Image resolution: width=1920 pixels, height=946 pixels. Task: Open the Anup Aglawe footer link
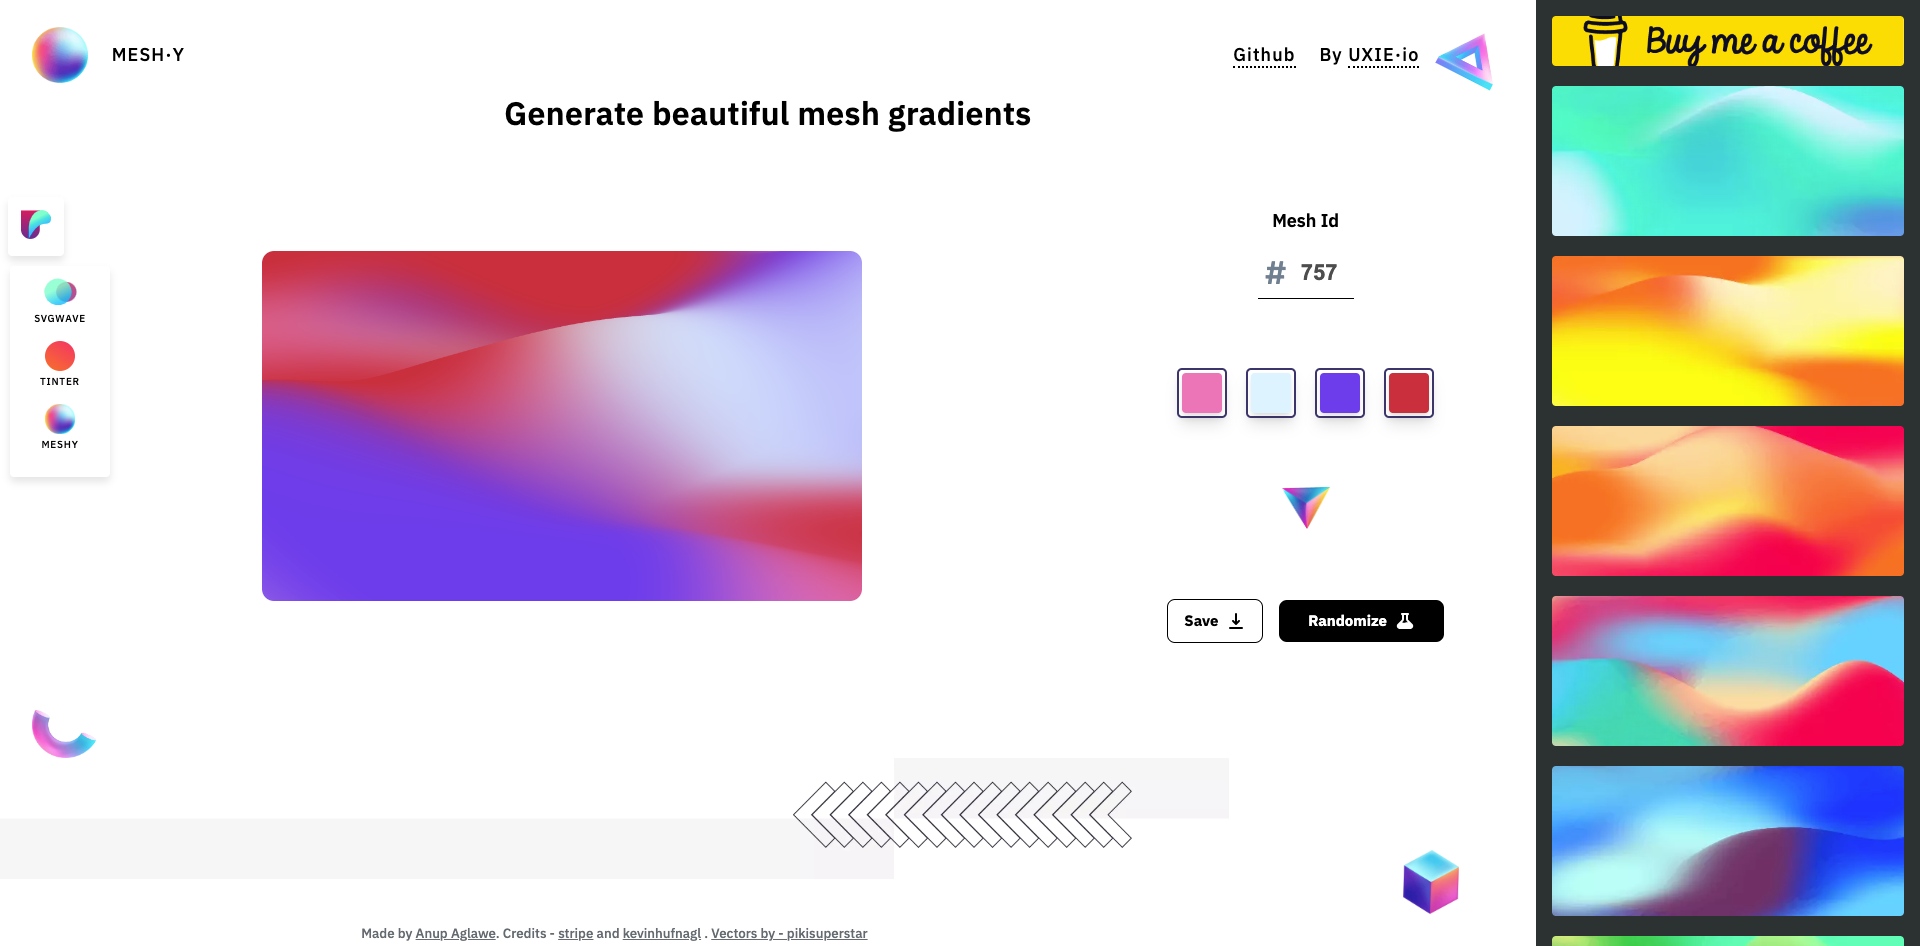pyautogui.click(x=455, y=934)
